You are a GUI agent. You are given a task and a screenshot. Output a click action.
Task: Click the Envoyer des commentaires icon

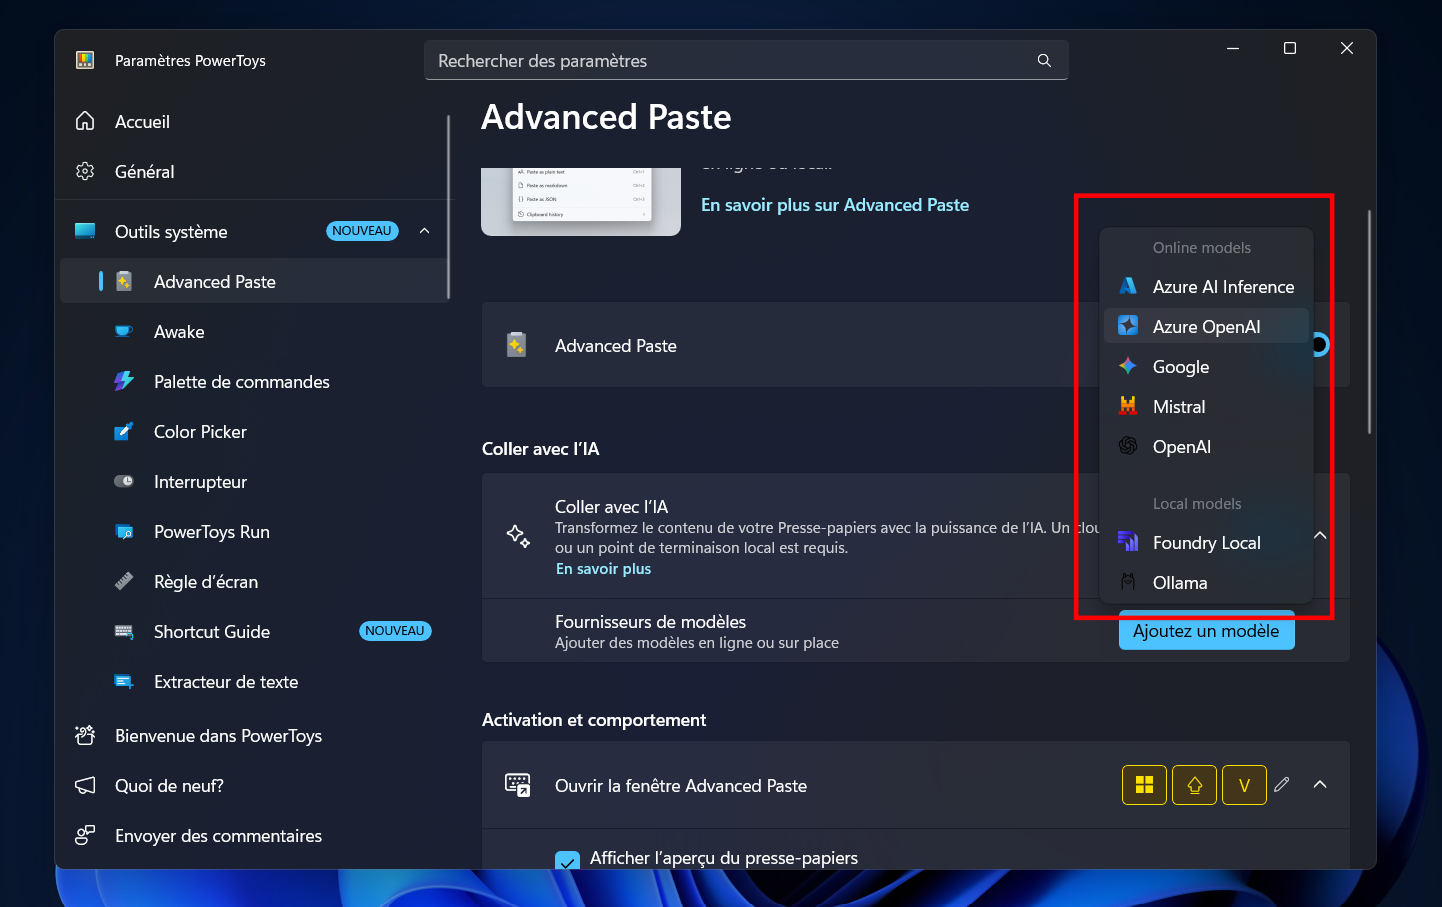click(x=85, y=835)
